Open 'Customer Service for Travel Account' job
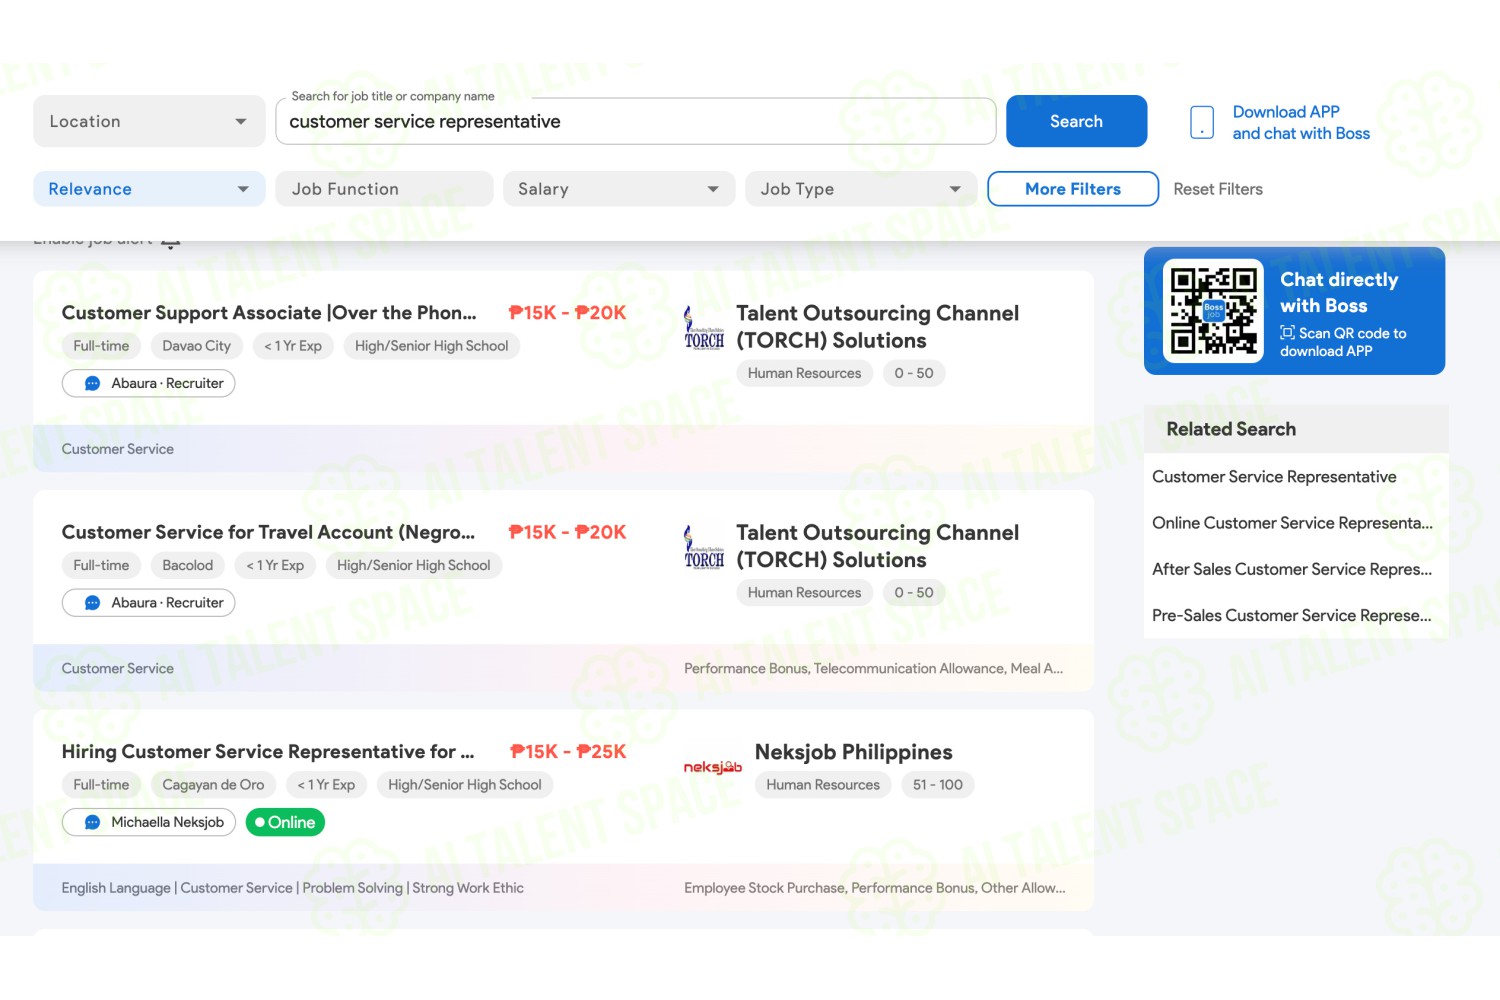Viewport: 1500px width, 1000px height. pyautogui.click(x=268, y=532)
